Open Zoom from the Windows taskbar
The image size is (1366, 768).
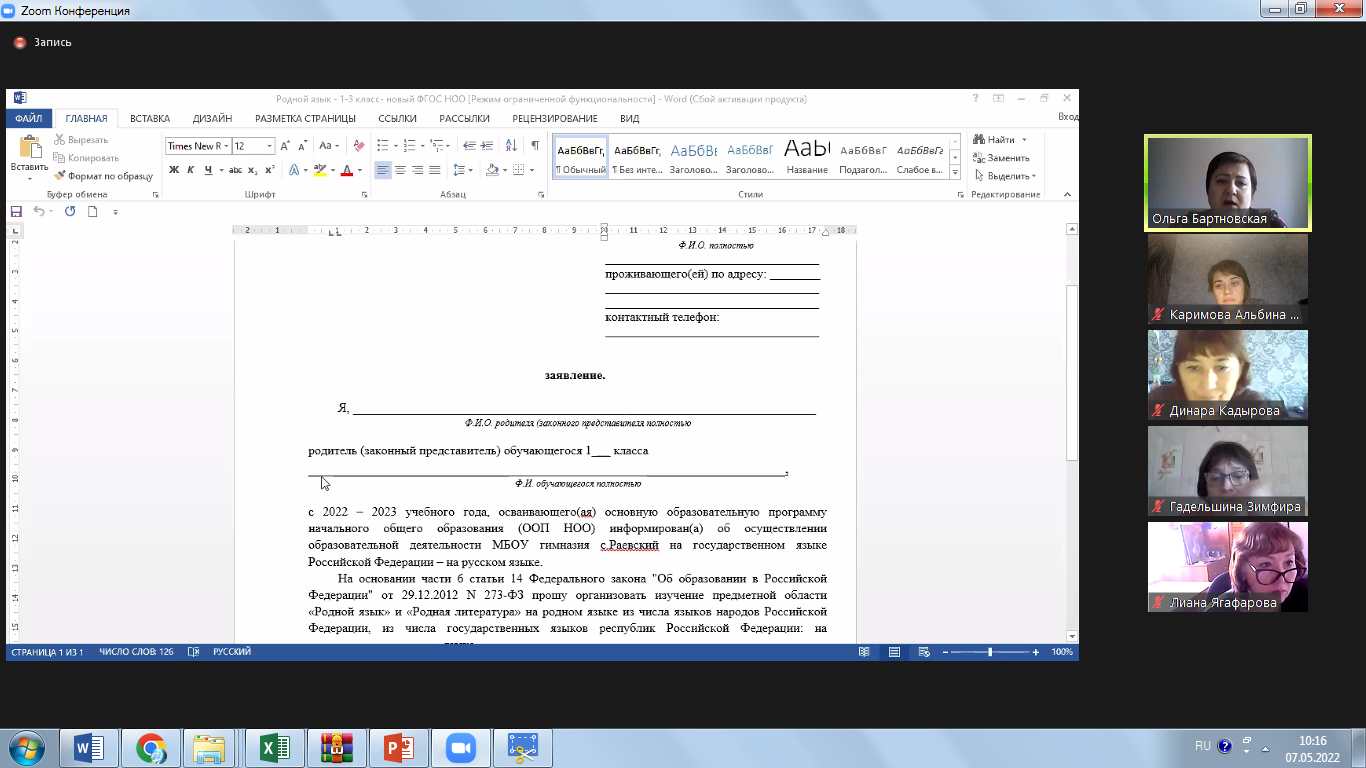click(461, 748)
